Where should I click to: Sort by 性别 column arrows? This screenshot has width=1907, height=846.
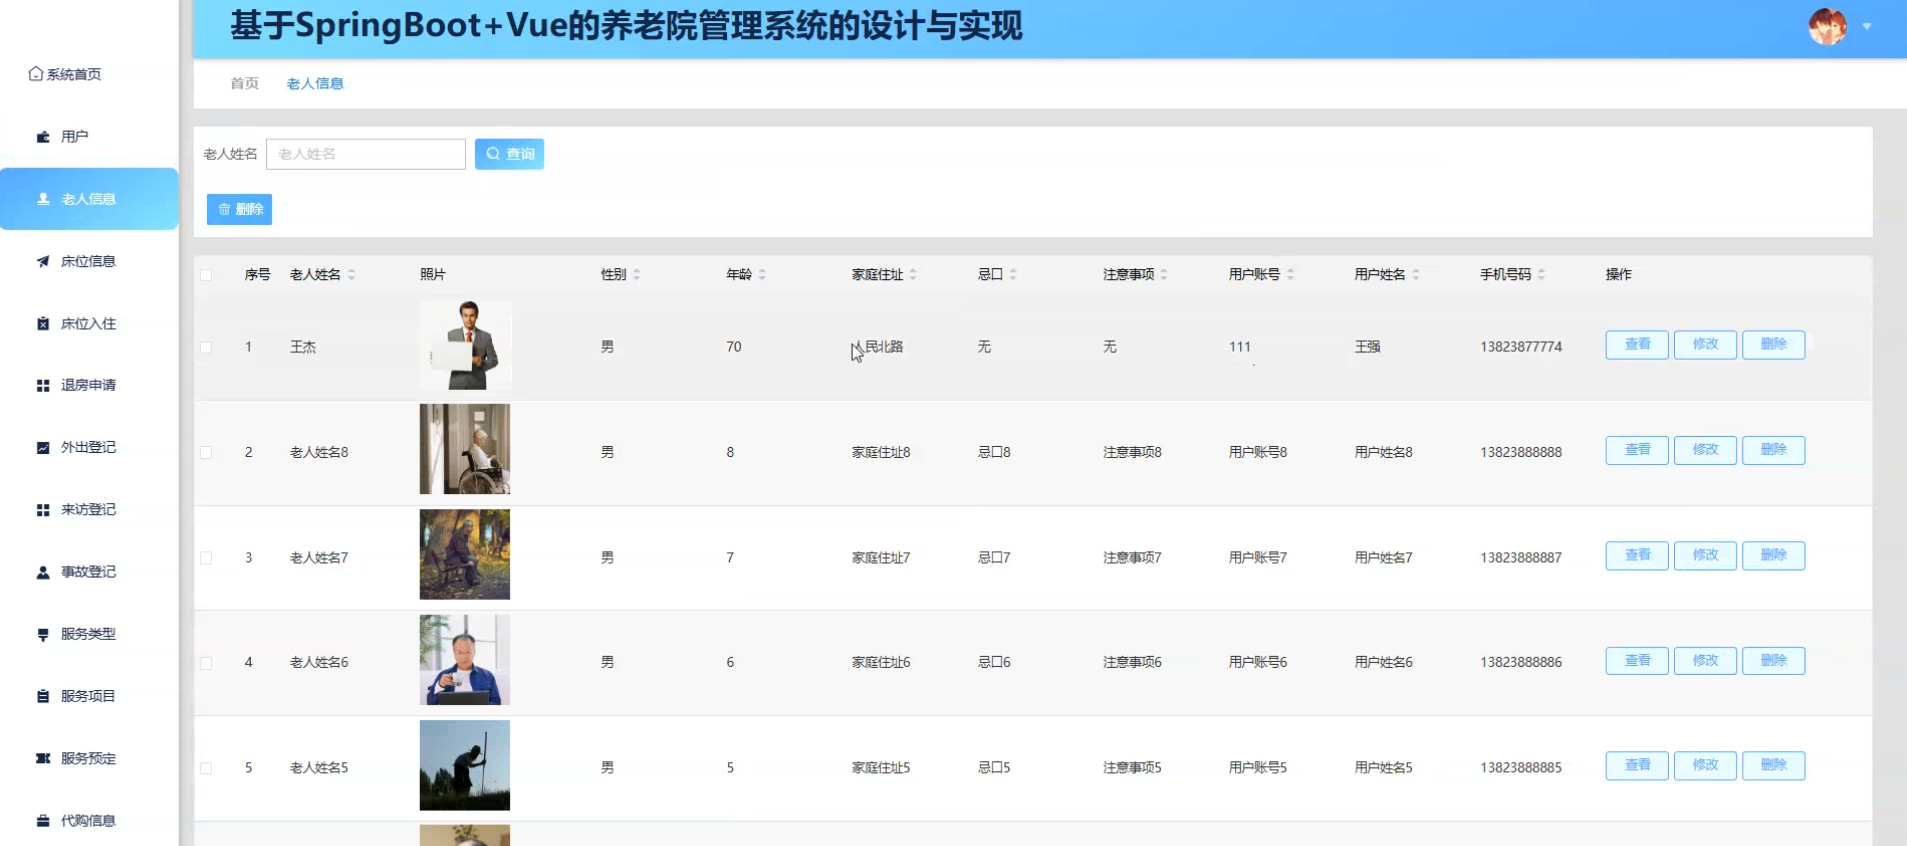(x=636, y=274)
